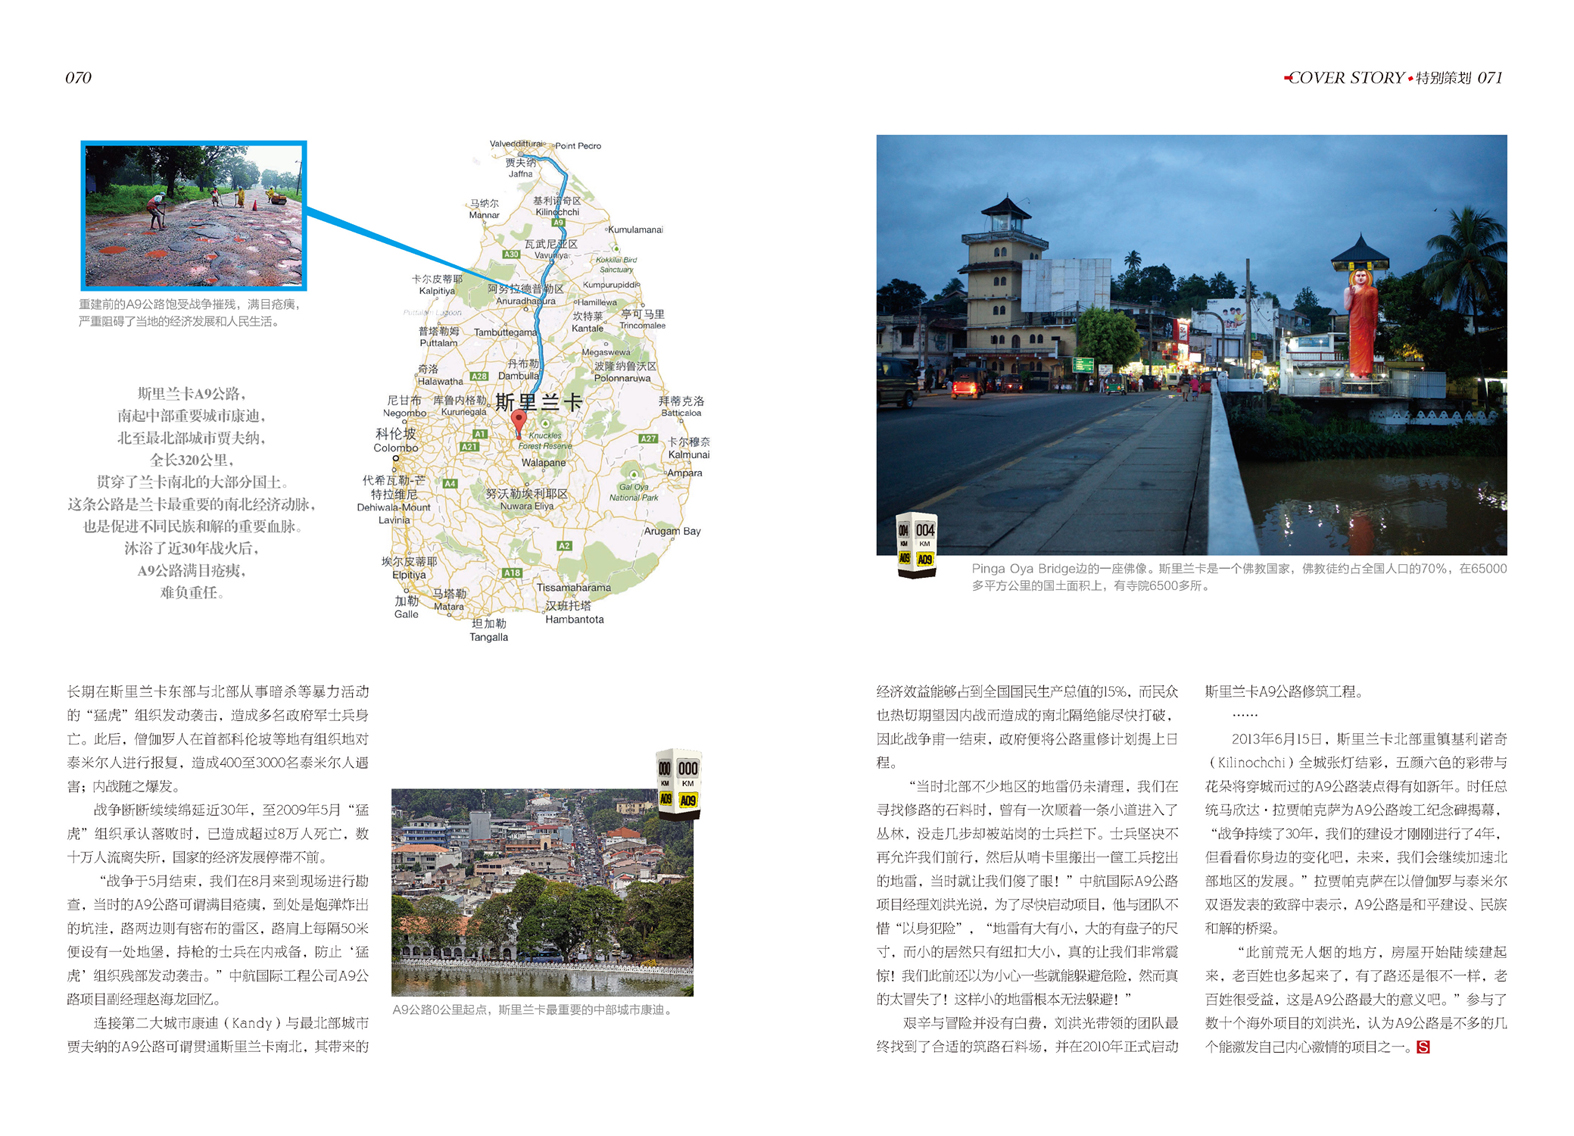Click the Hambantota label on the map
Viewport: 1574px width, 1136px height.
(574, 619)
